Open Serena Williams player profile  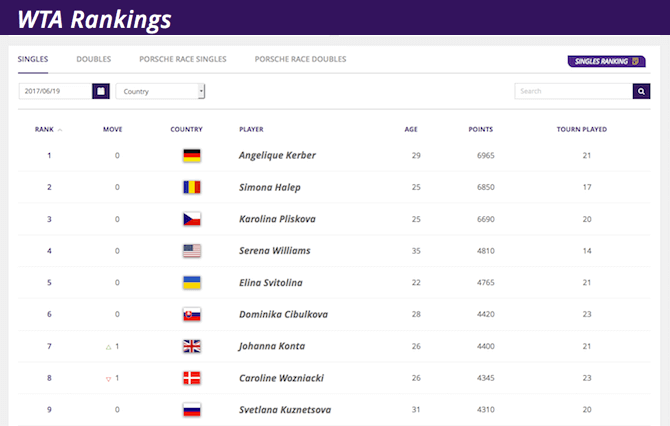tap(275, 251)
